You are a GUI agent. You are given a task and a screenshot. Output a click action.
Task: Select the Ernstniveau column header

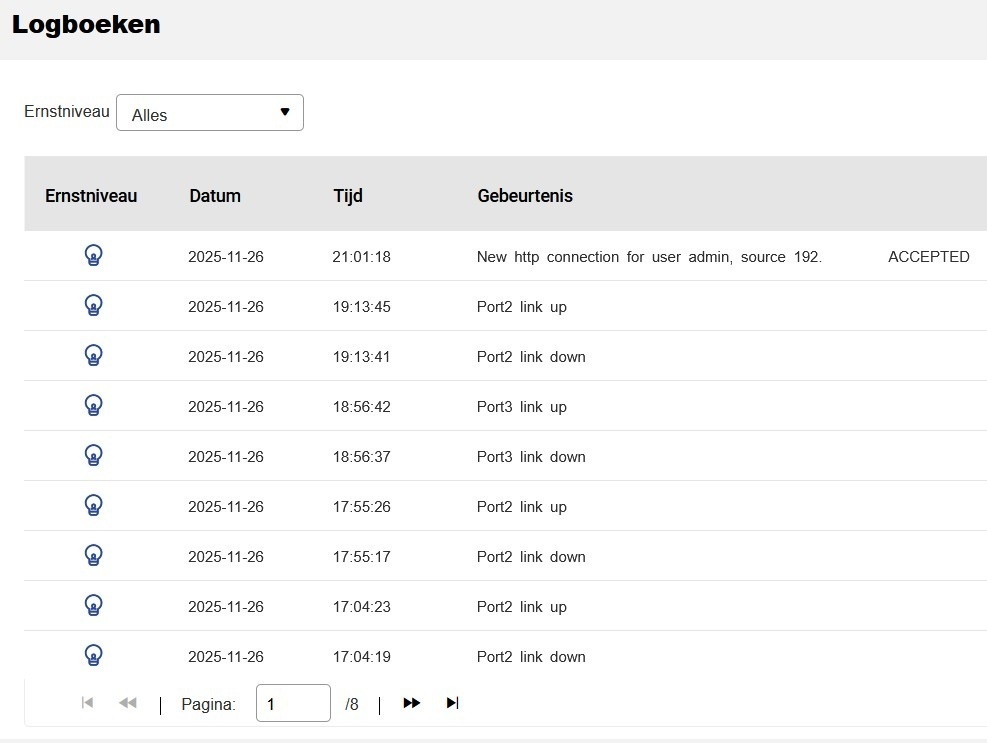(91, 196)
